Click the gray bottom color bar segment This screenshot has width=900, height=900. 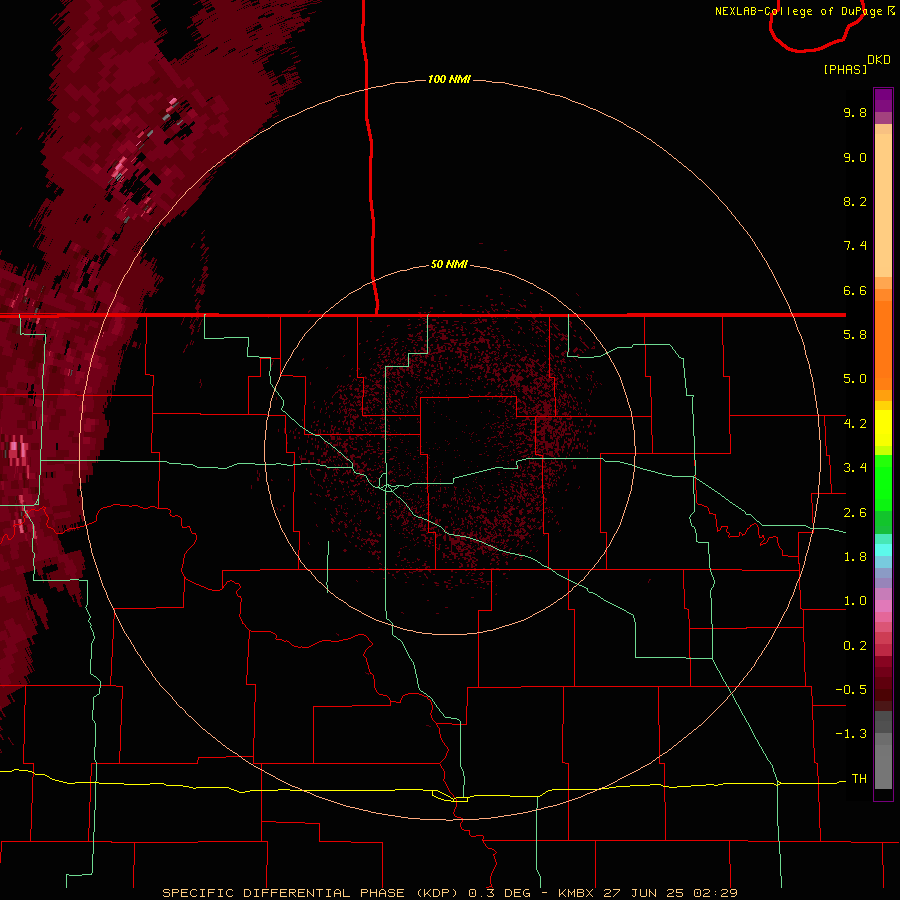(x=883, y=769)
